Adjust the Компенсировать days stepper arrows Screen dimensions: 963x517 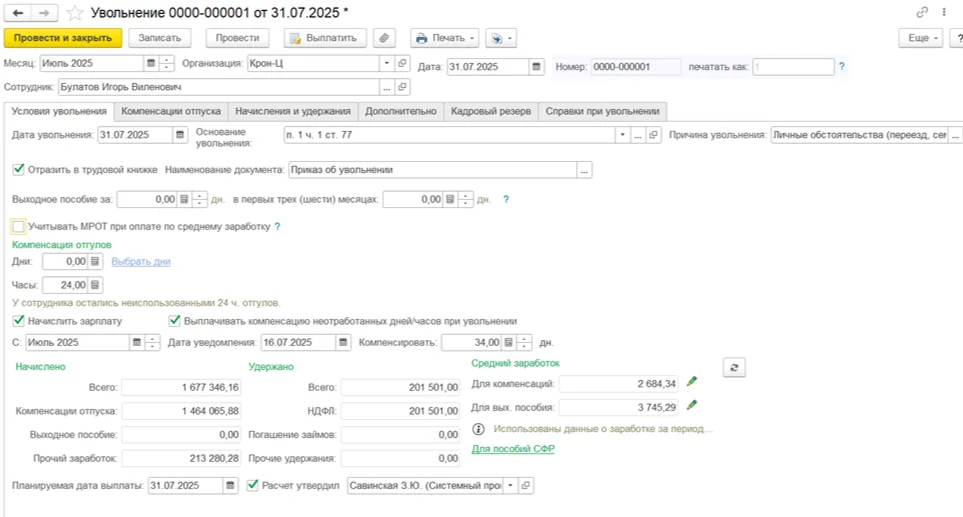(x=524, y=343)
